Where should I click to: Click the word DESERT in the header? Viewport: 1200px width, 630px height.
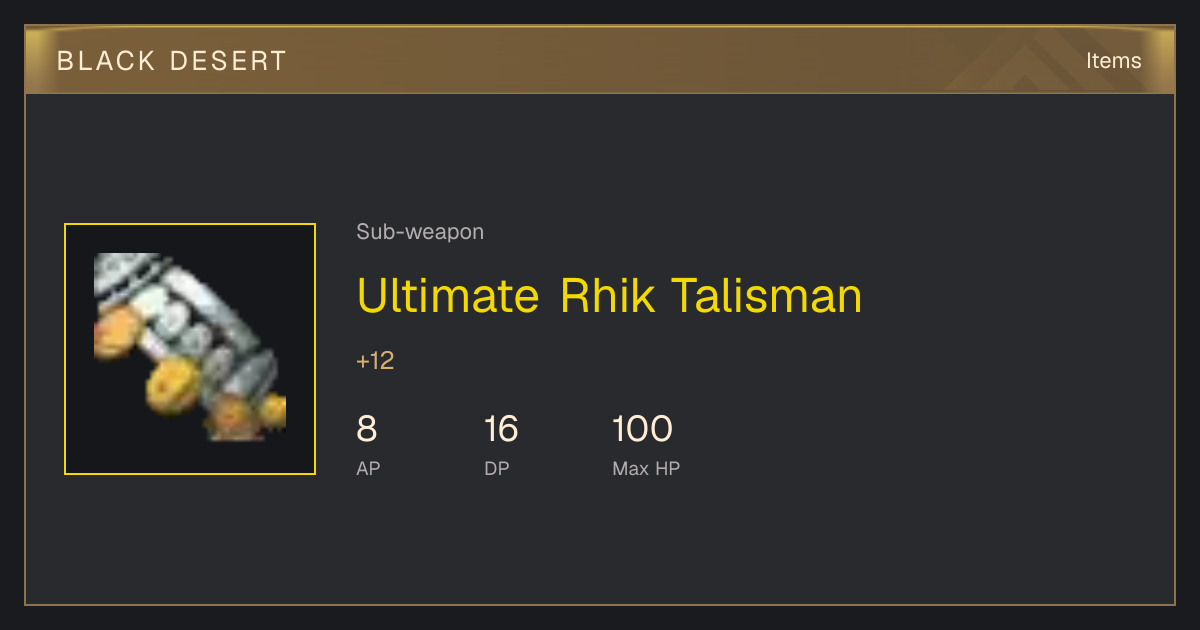pos(228,61)
